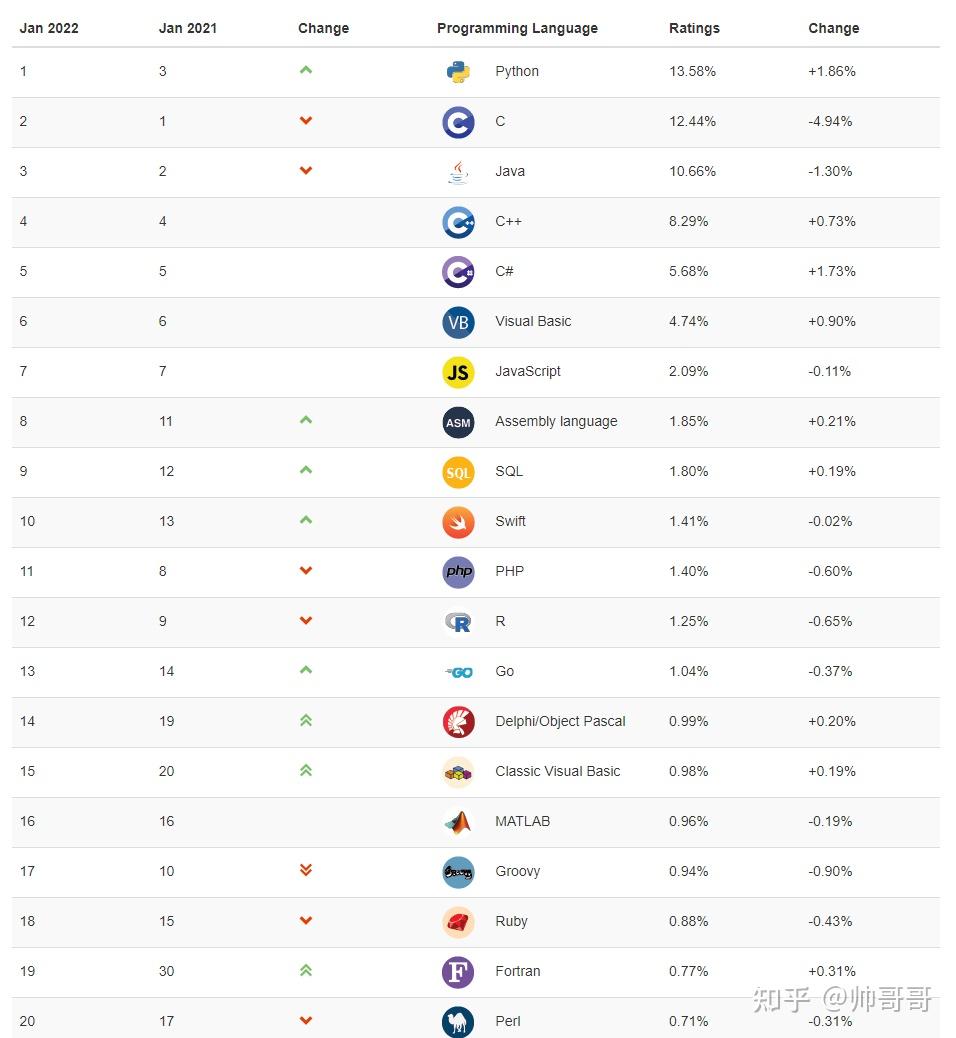Viewport: 956px width, 1038px height.
Task: Click the Python logo icon
Action: coord(458,72)
